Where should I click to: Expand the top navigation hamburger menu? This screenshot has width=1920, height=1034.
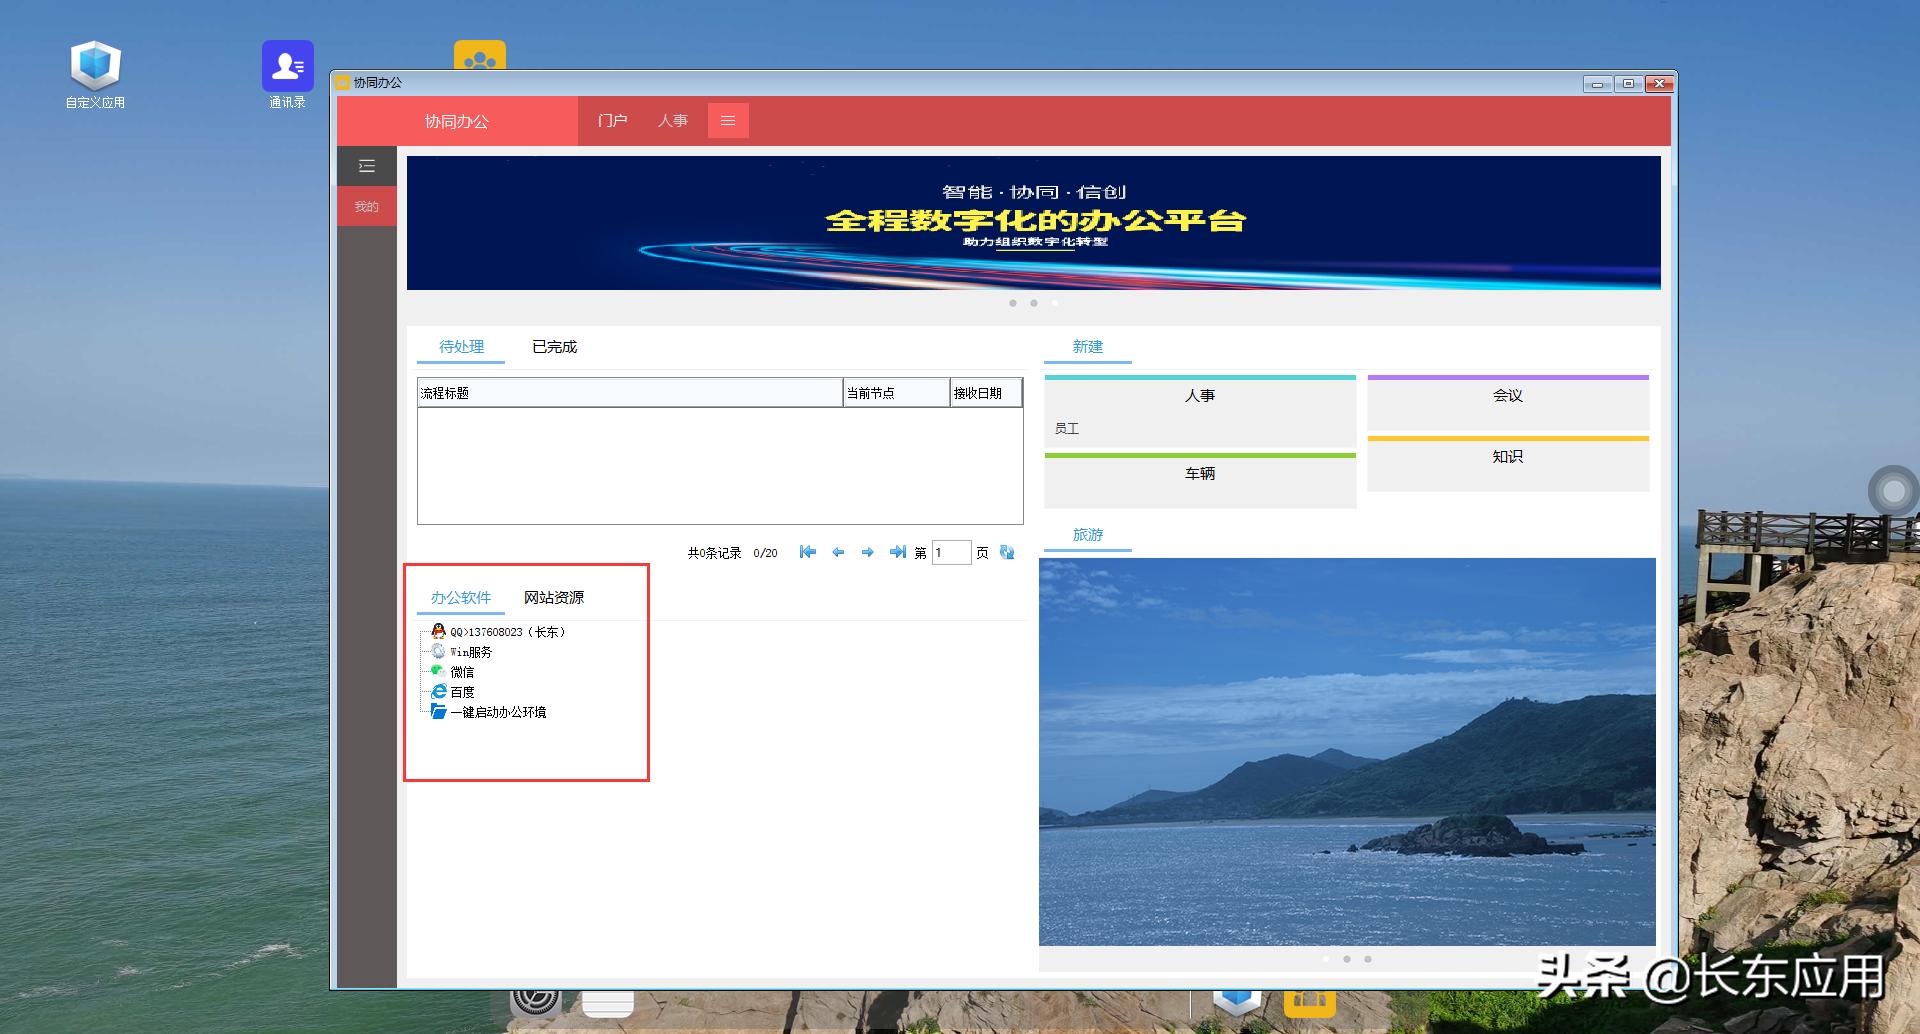728,121
